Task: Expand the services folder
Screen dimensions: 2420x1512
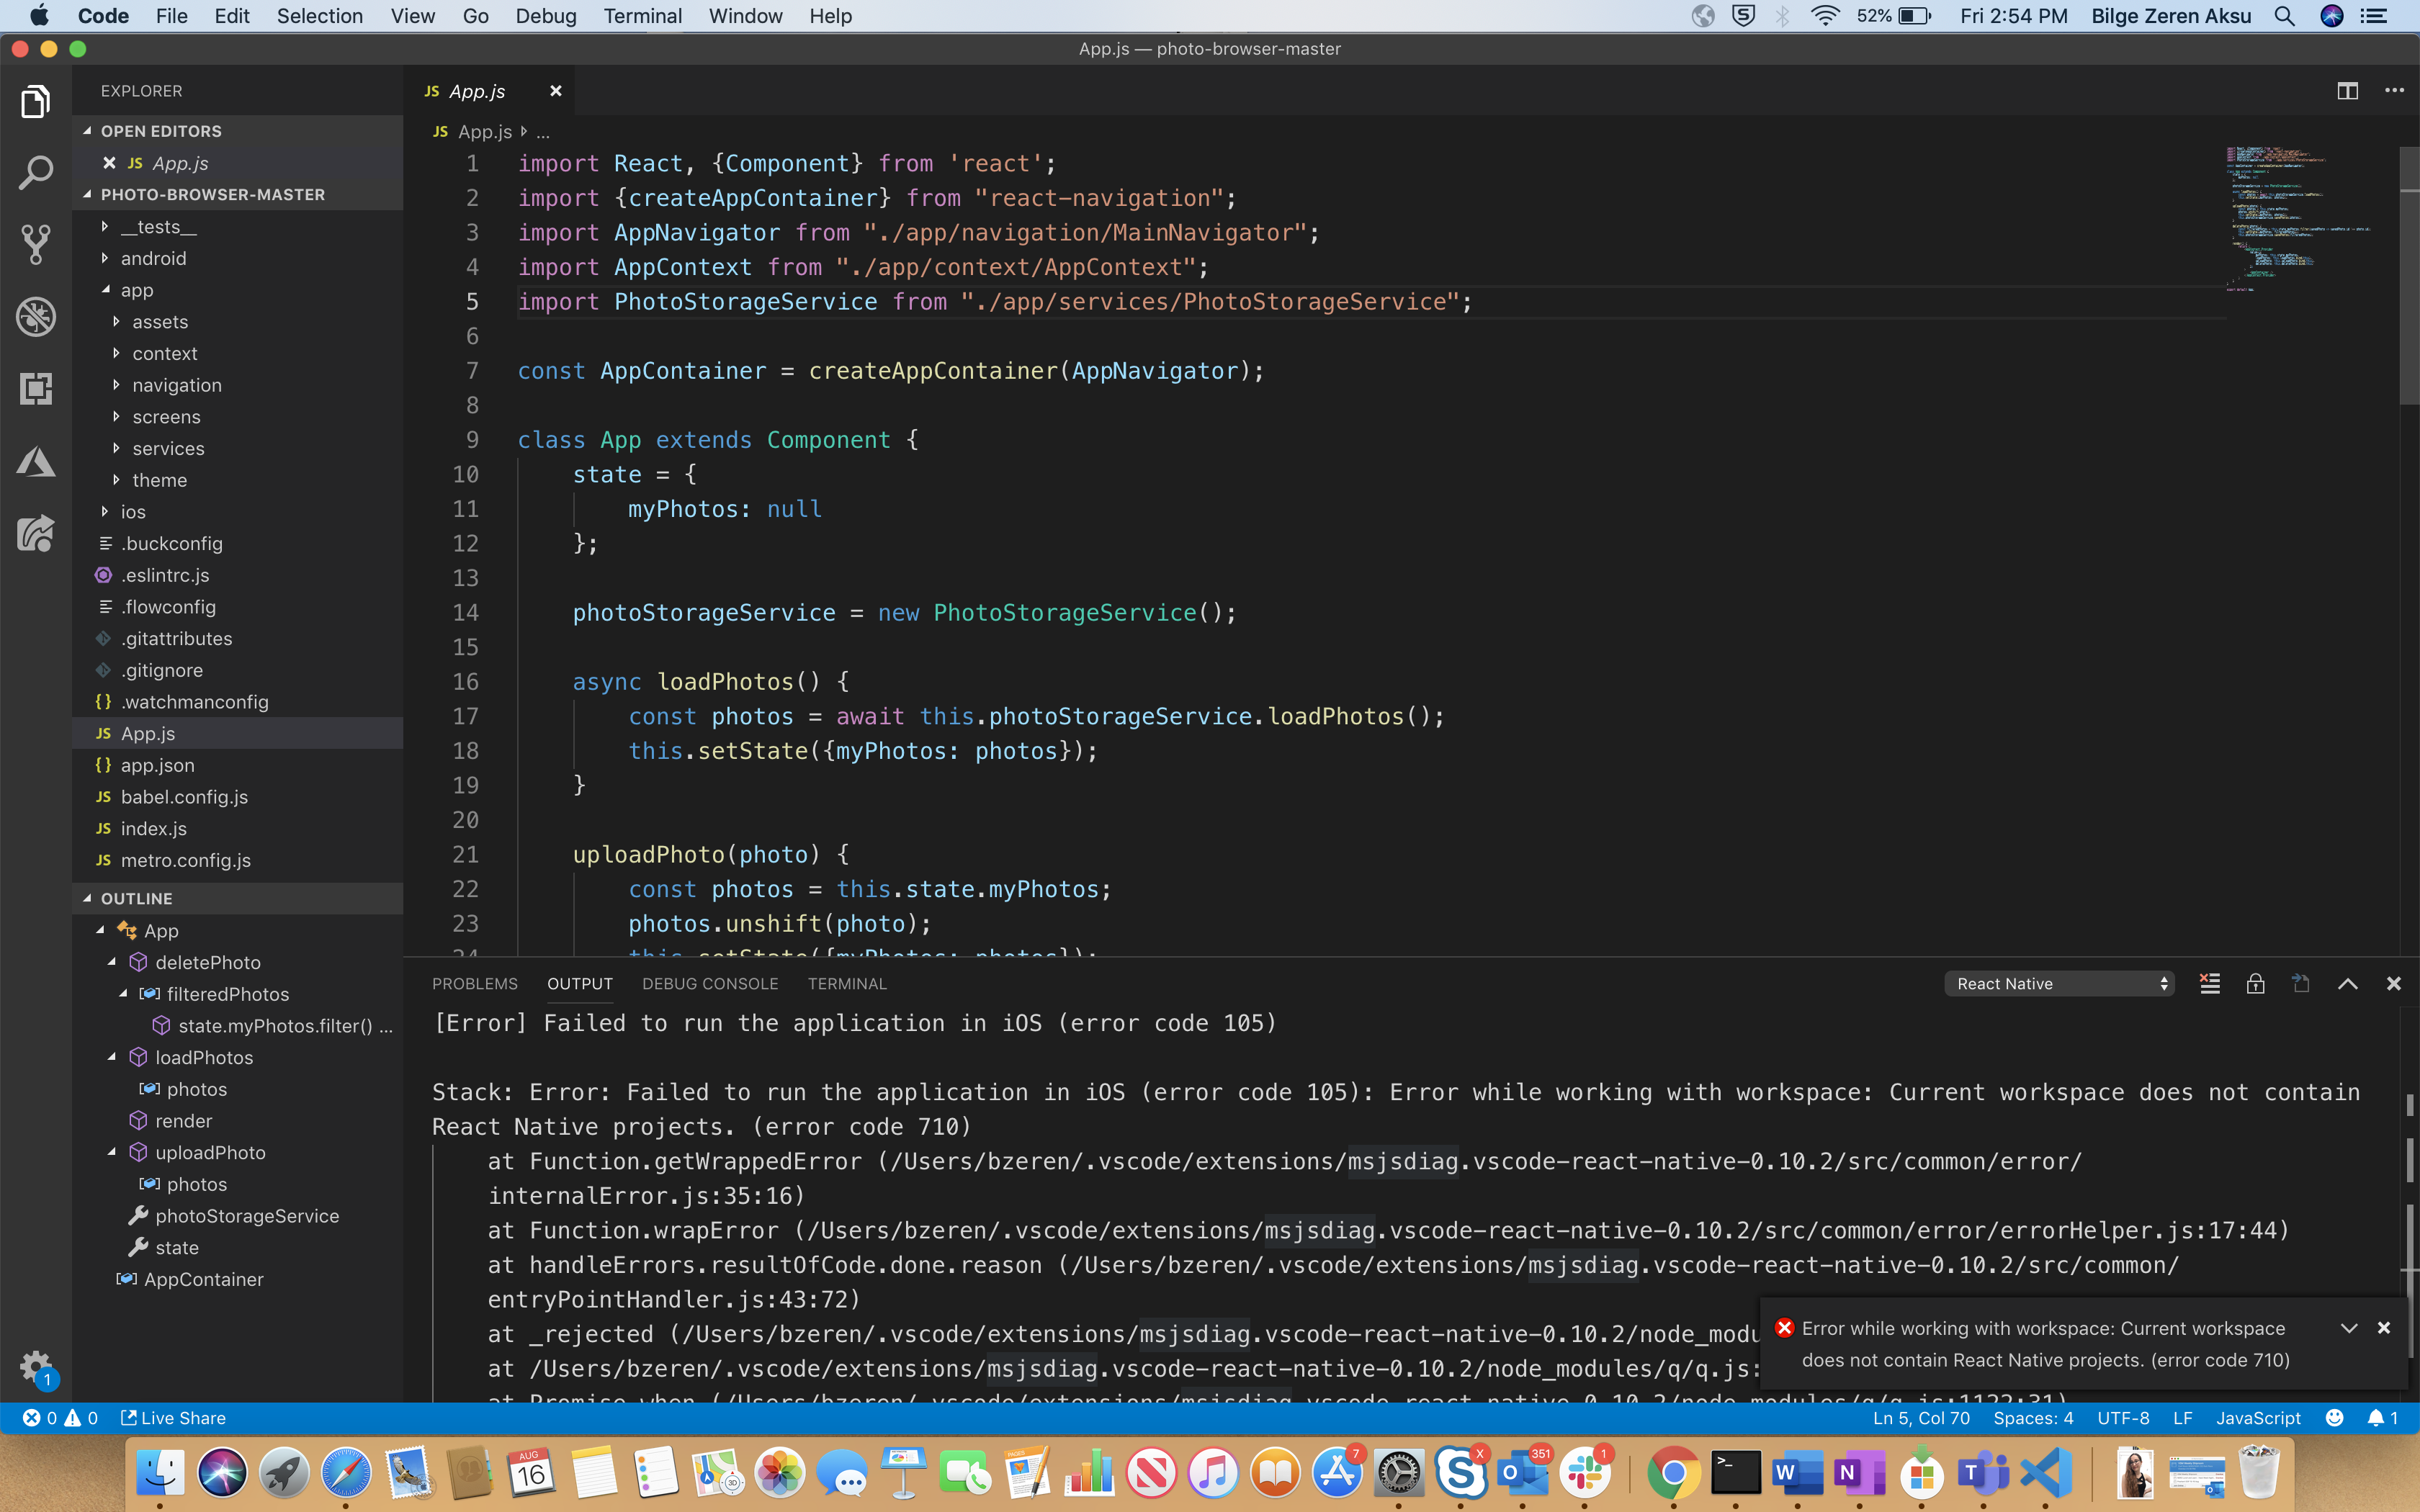Action: pos(168,449)
